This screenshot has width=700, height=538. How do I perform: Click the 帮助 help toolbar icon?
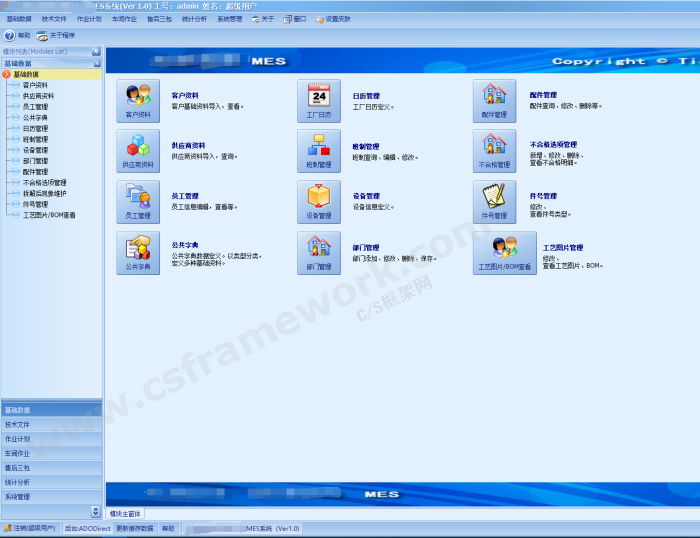(x=17, y=35)
